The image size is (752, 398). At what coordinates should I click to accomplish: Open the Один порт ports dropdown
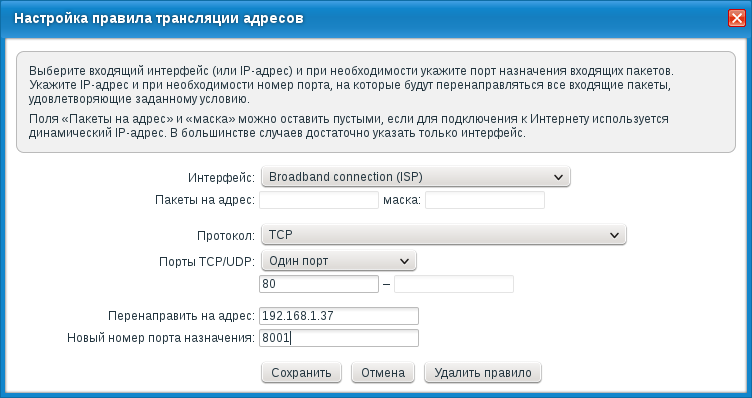[x=339, y=261]
